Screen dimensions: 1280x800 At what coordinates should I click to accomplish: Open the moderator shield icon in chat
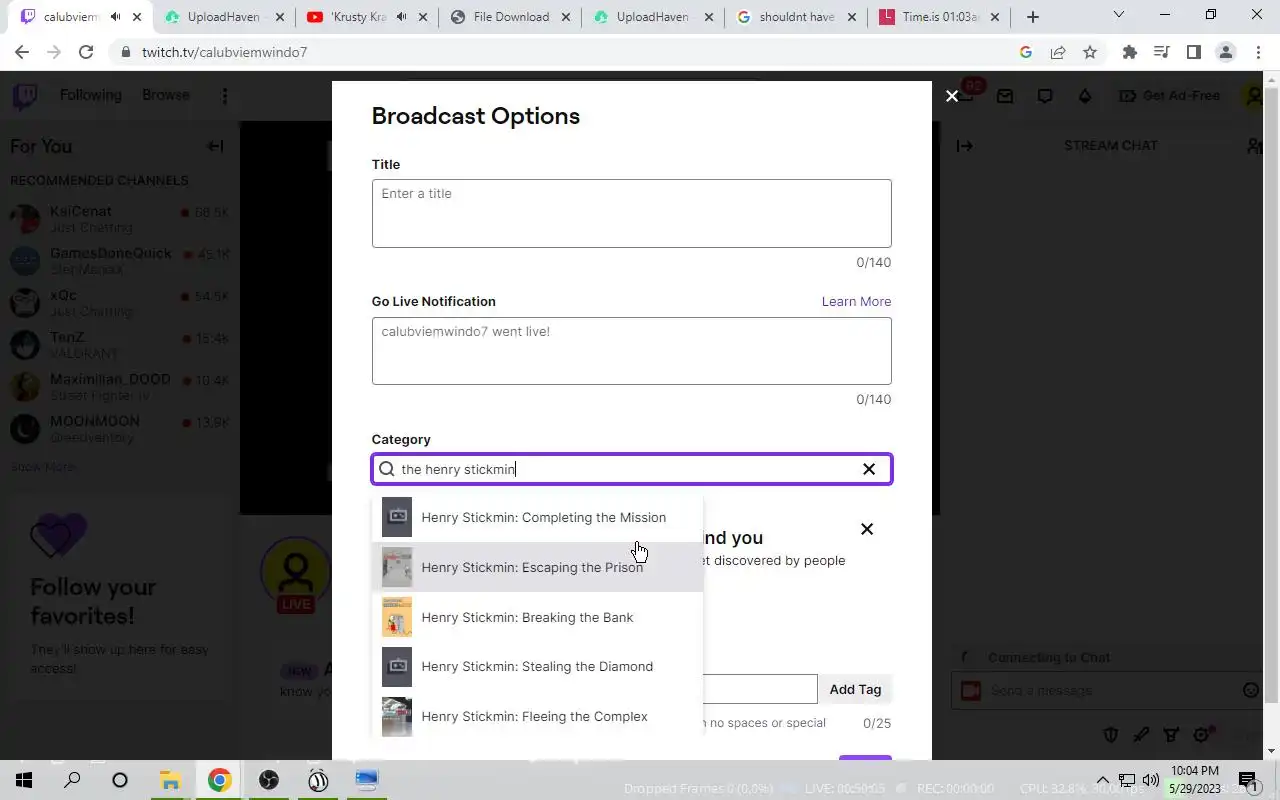1110,735
